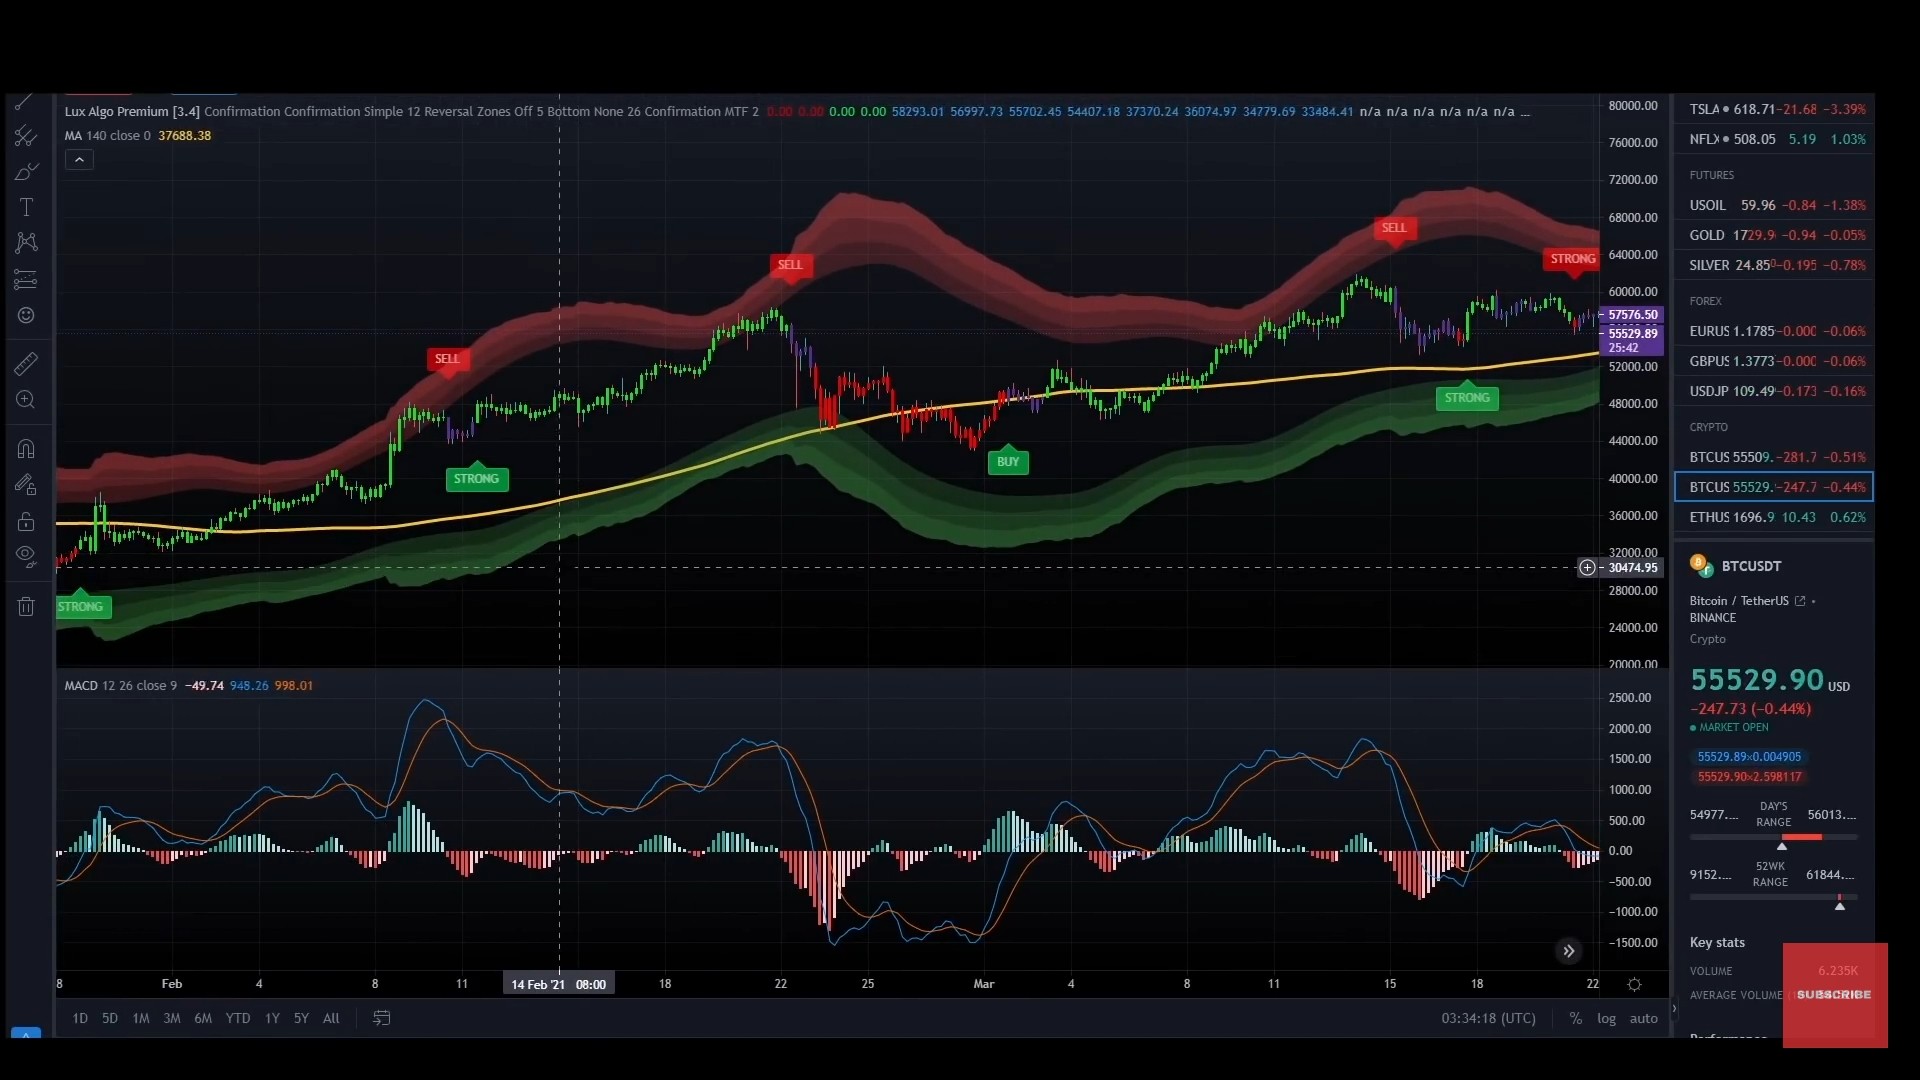Activate the zoom in magnifier tool
The height and width of the screenshot is (1080, 1920).
coord(26,400)
